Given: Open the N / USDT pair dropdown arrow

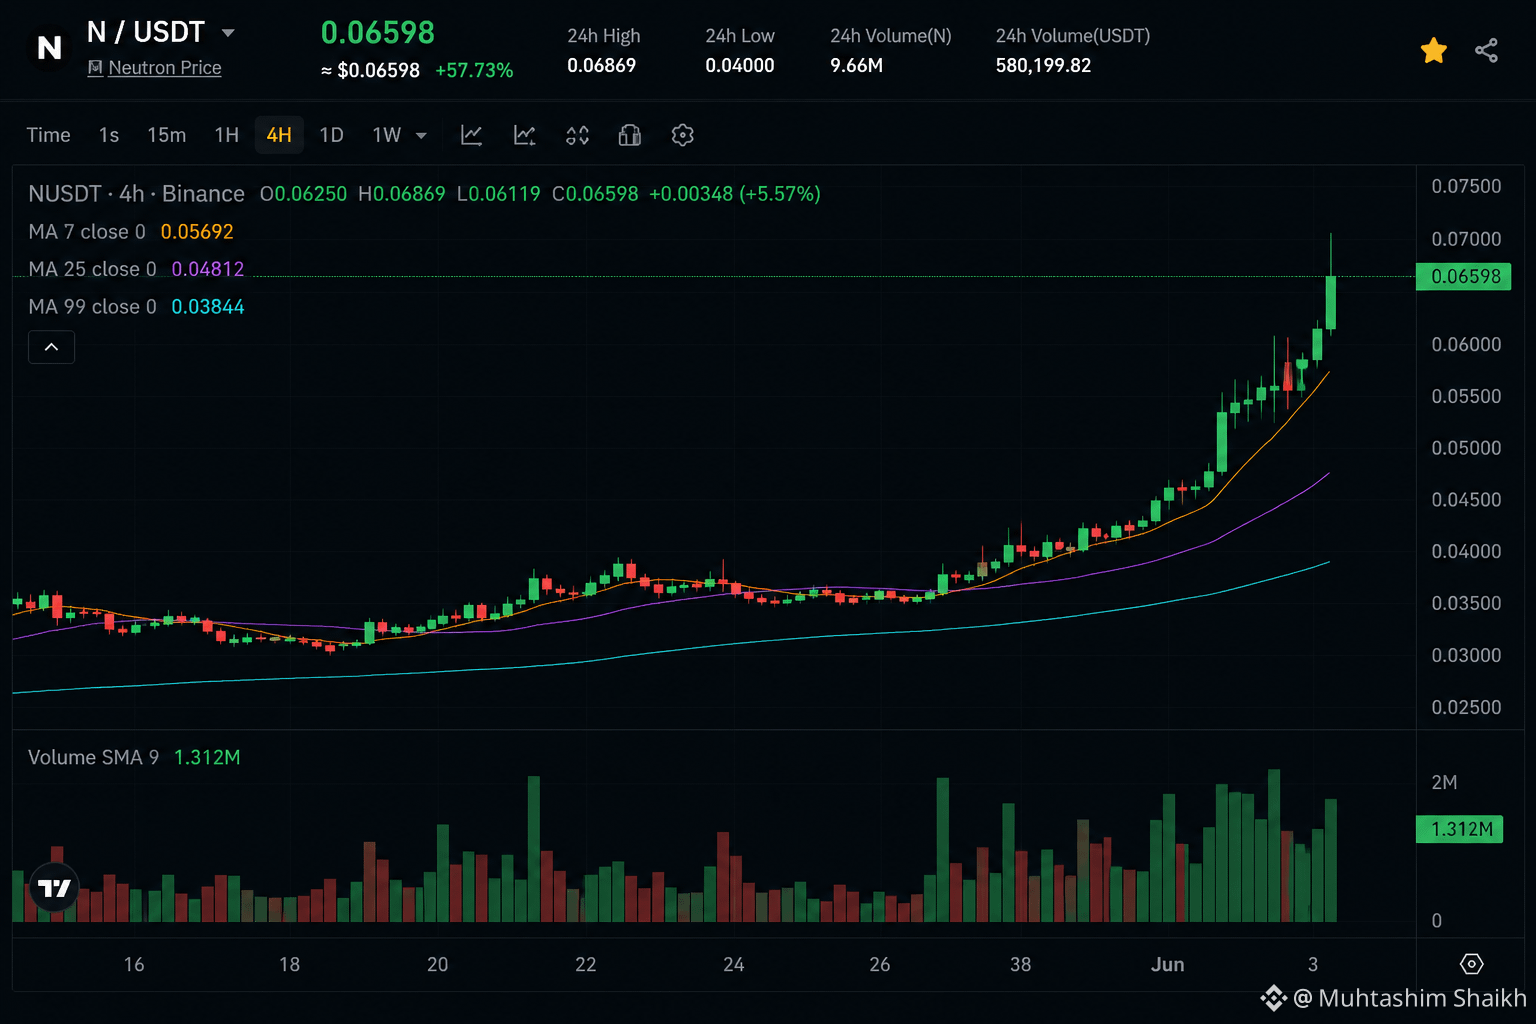Looking at the screenshot, I should pos(228,33).
